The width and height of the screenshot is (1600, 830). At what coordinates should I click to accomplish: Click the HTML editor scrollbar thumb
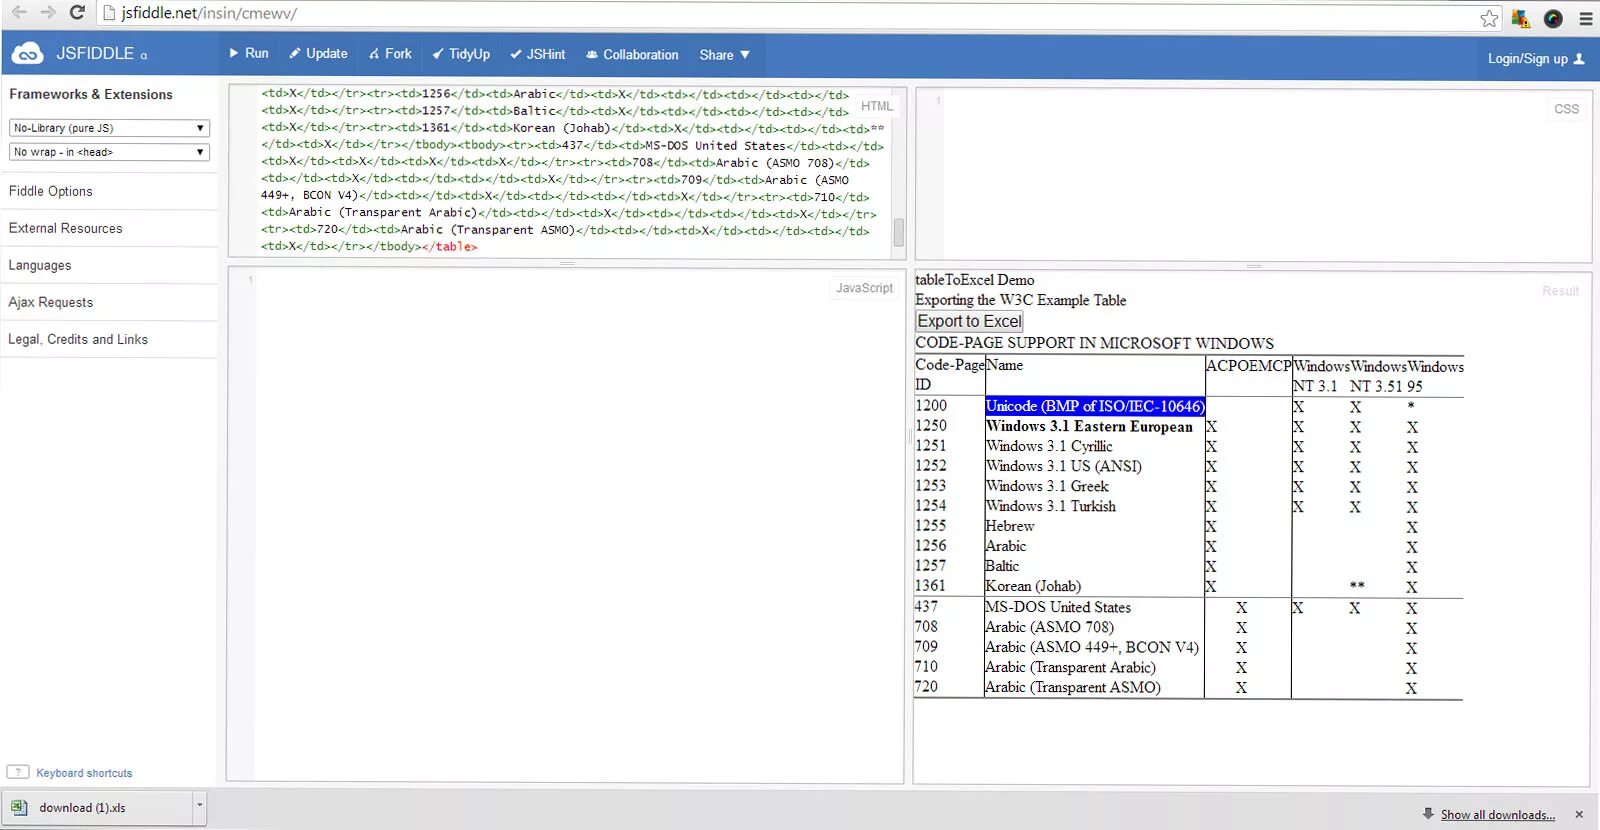tap(898, 232)
